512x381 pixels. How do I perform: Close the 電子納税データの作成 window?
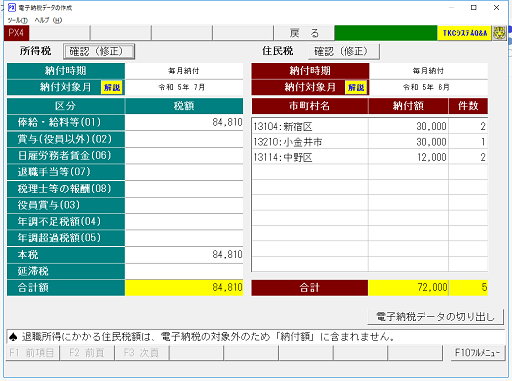496,7
